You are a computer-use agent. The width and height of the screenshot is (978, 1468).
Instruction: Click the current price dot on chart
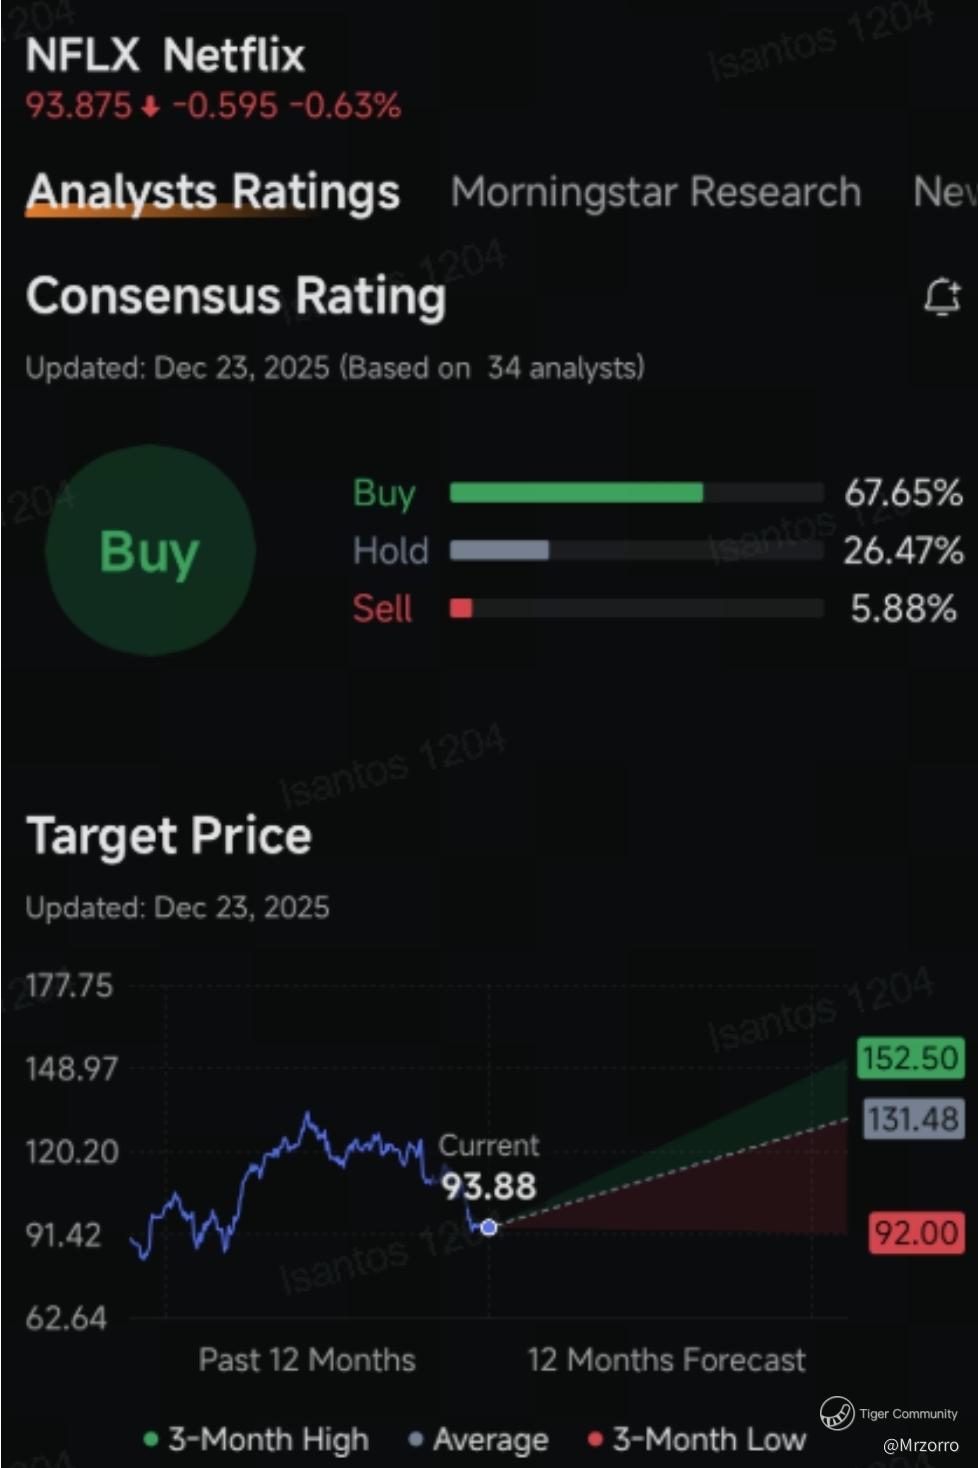coord(488,1227)
